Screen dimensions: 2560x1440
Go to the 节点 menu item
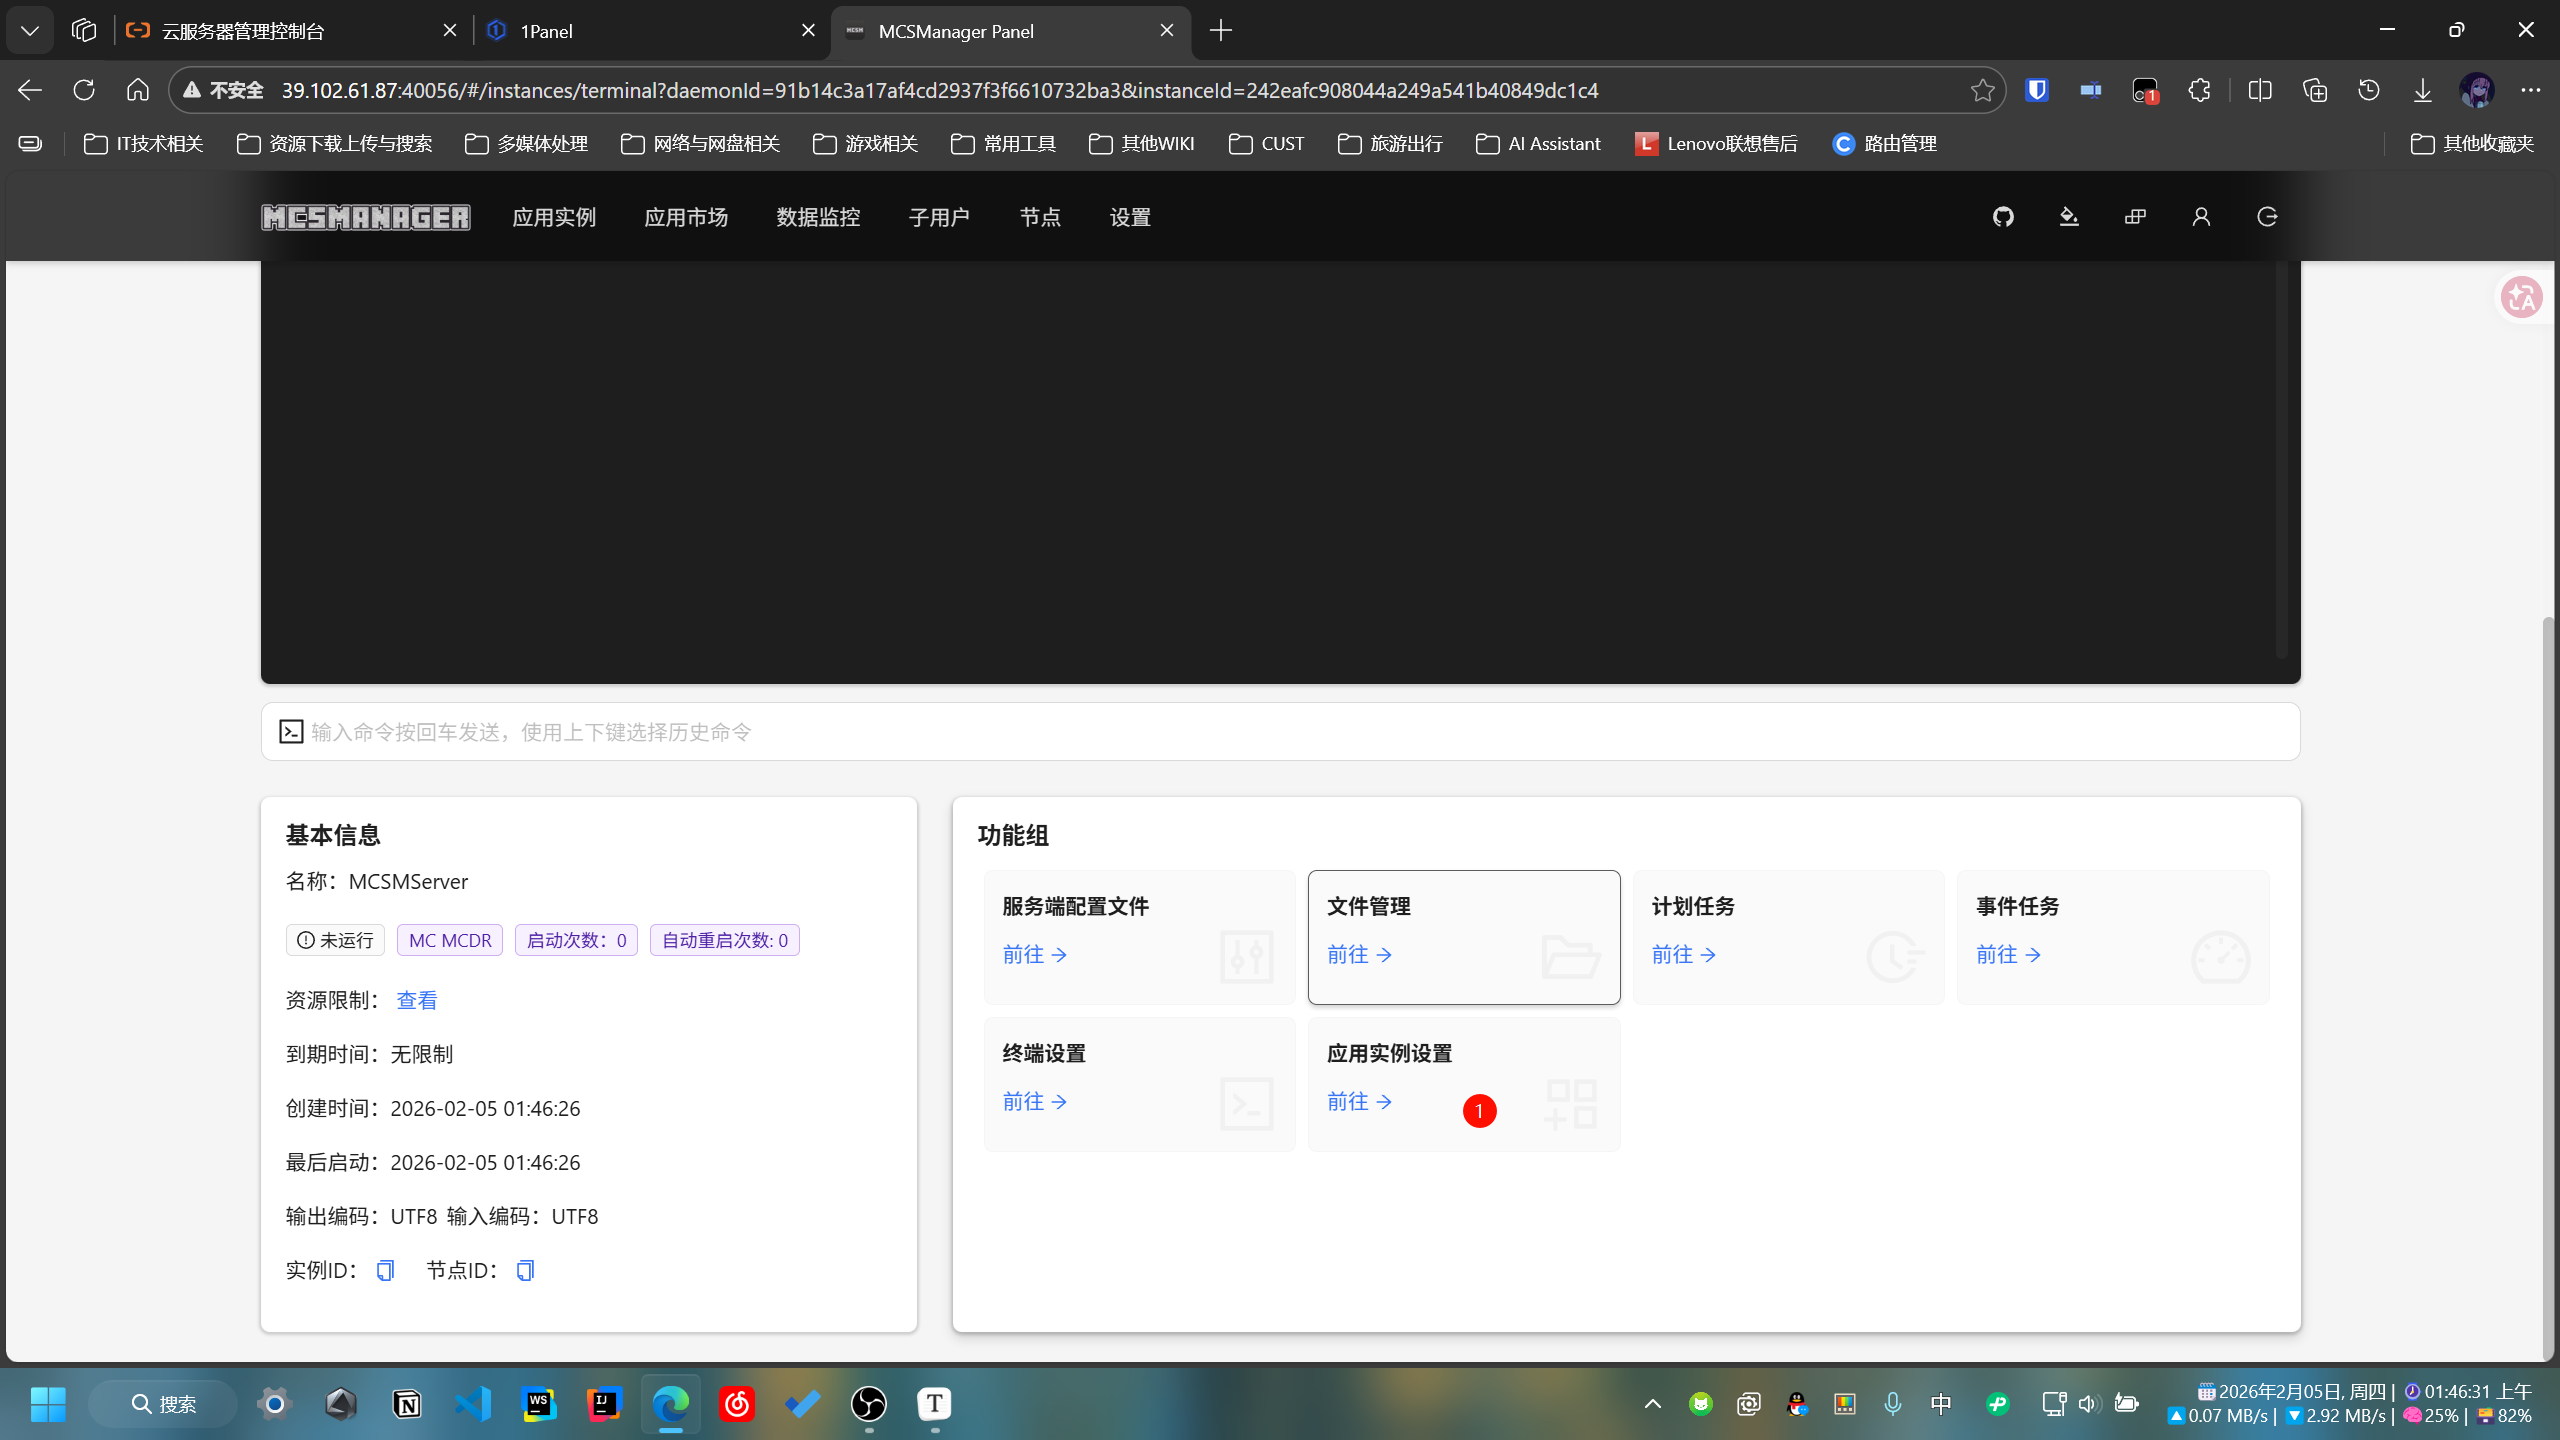[x=1040, y=217]
